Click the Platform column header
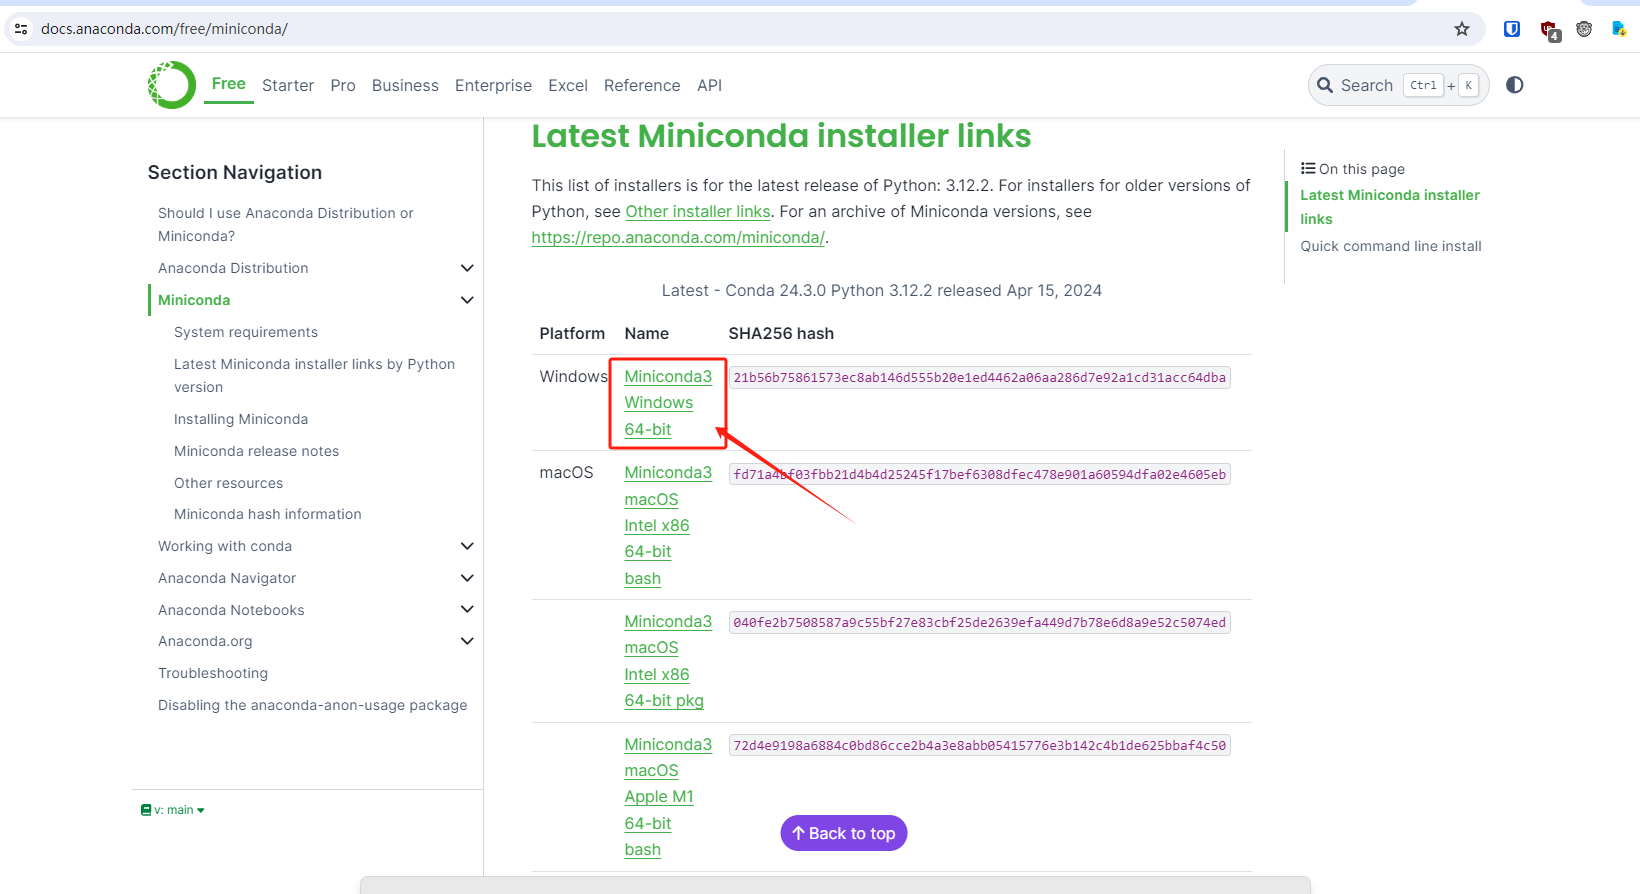Screen dimensions: 1640x894 point(572,334)
